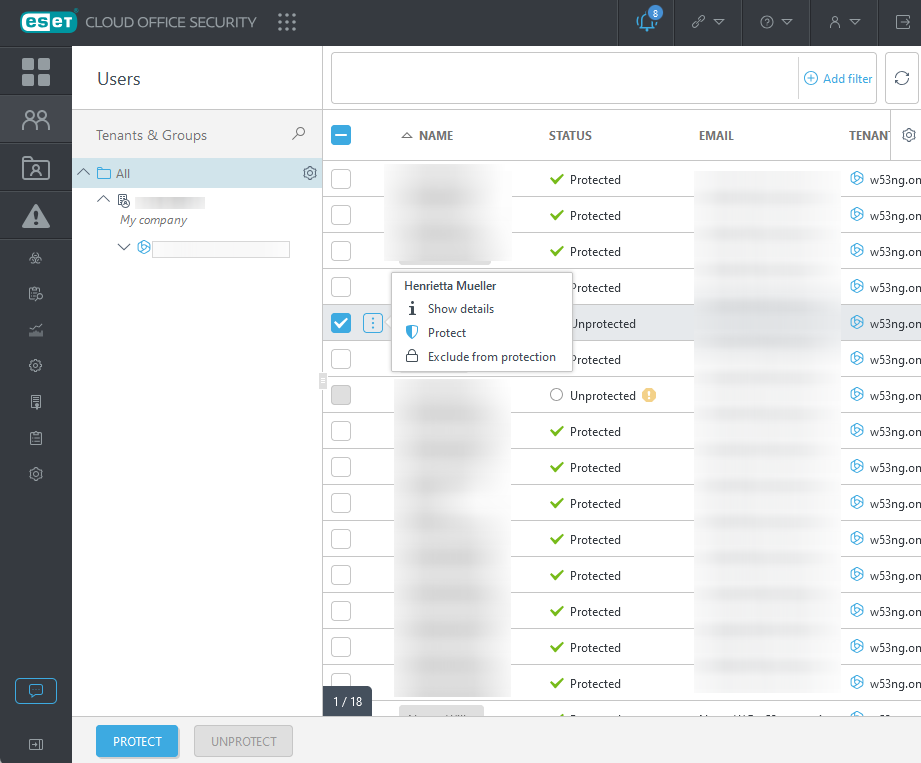Collapse the All tree node
The image size is (921, 763).
[84, 173]
